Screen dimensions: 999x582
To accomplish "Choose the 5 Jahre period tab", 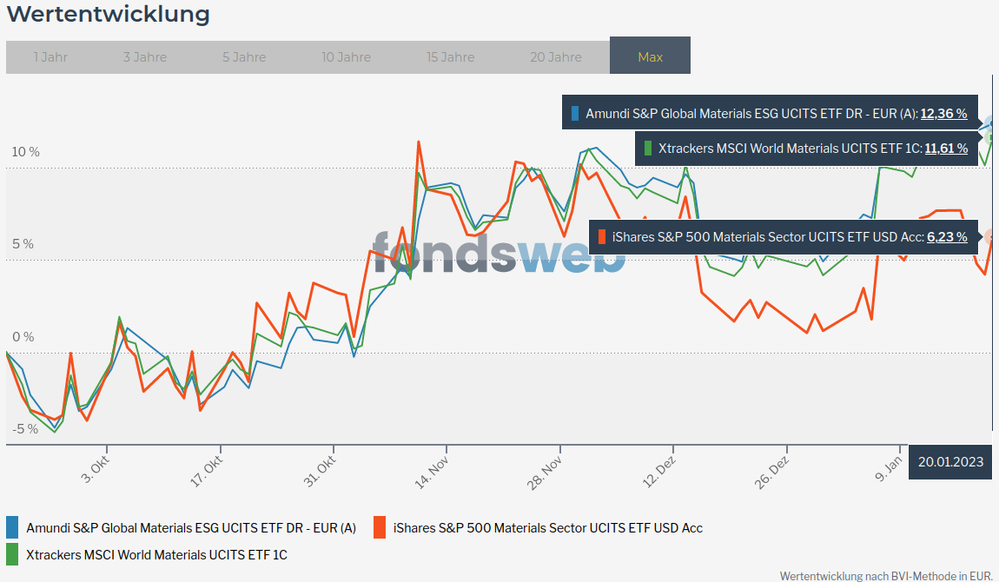I will (x=245, y=57).
